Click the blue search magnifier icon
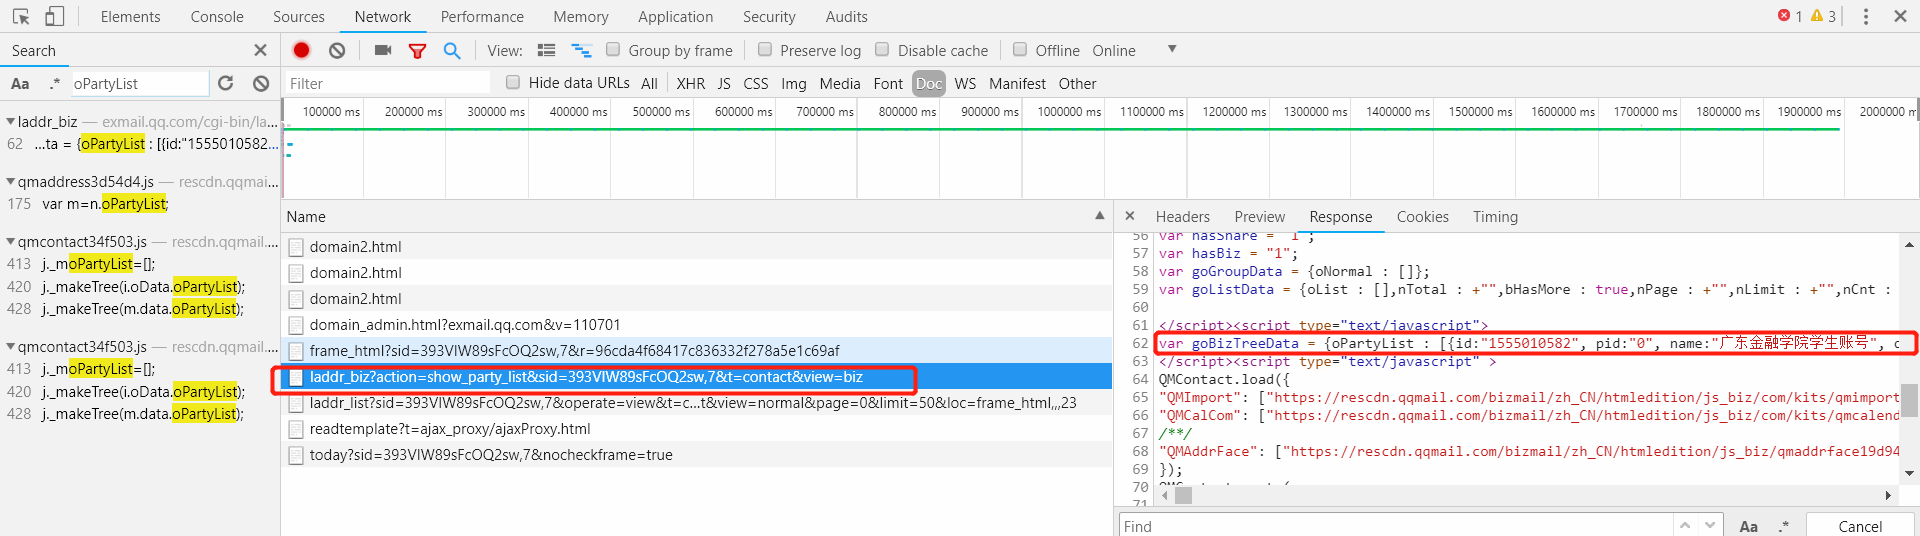This screenshot has height=536, width=1920. (452, 50)
